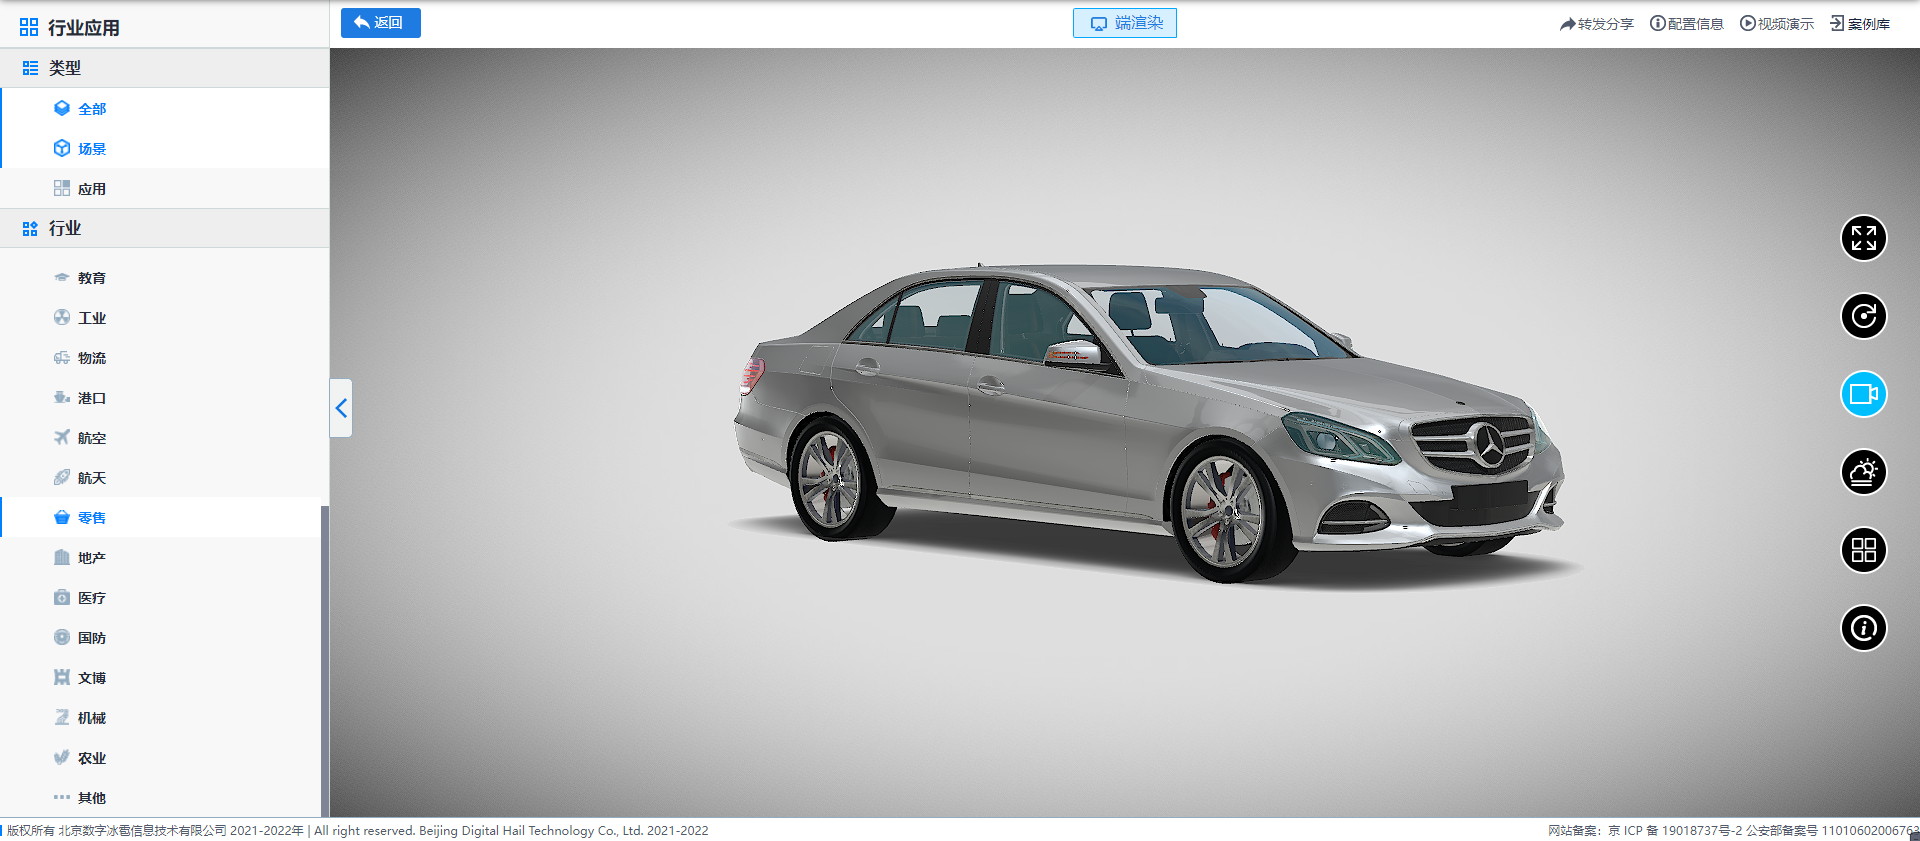Click the 全部 cube icon

pyautogui.click(x=62, y=108)
